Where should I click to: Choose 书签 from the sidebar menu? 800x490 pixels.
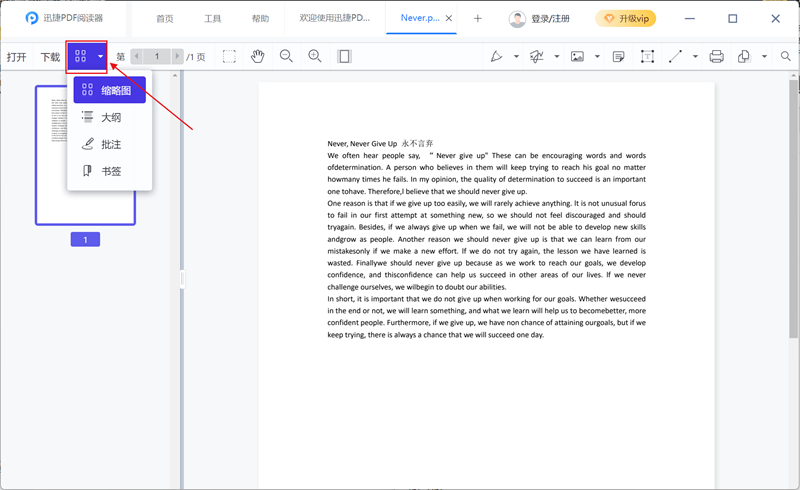[110, 171]
